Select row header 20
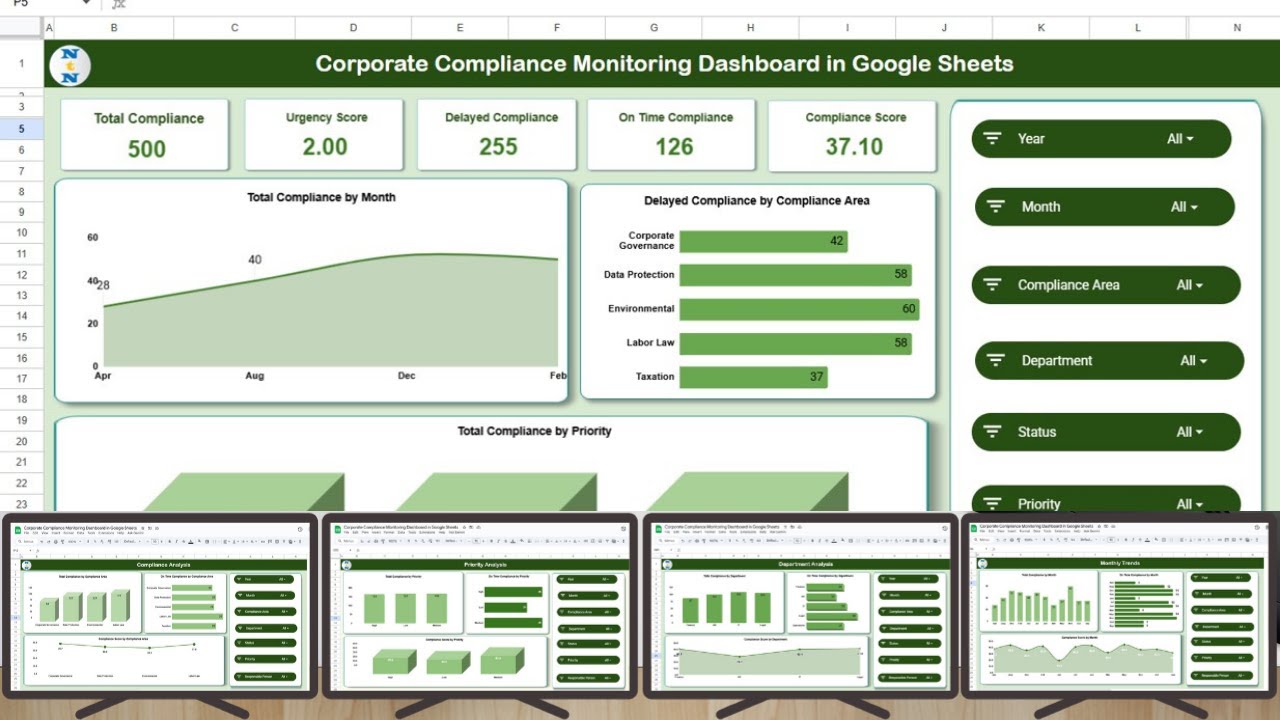The image size is (1280, 720). [22, 441]
